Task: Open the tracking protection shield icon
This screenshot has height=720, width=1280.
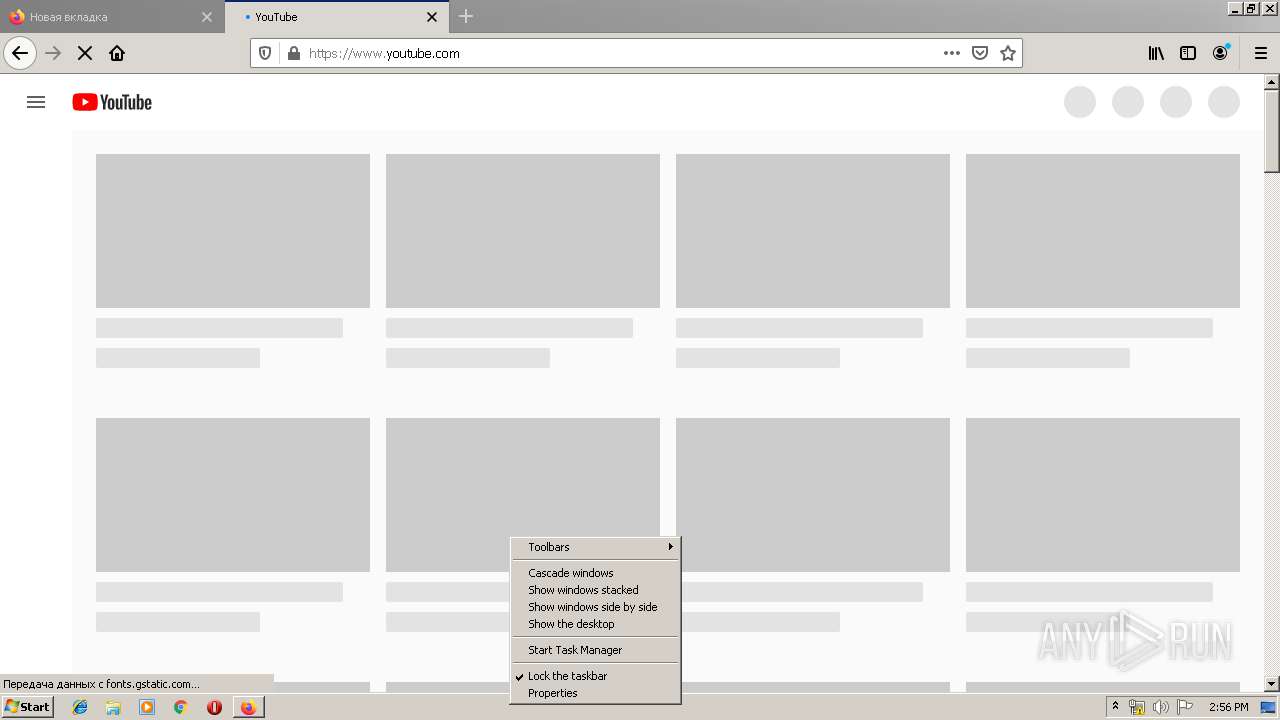Action: (265, 53)
